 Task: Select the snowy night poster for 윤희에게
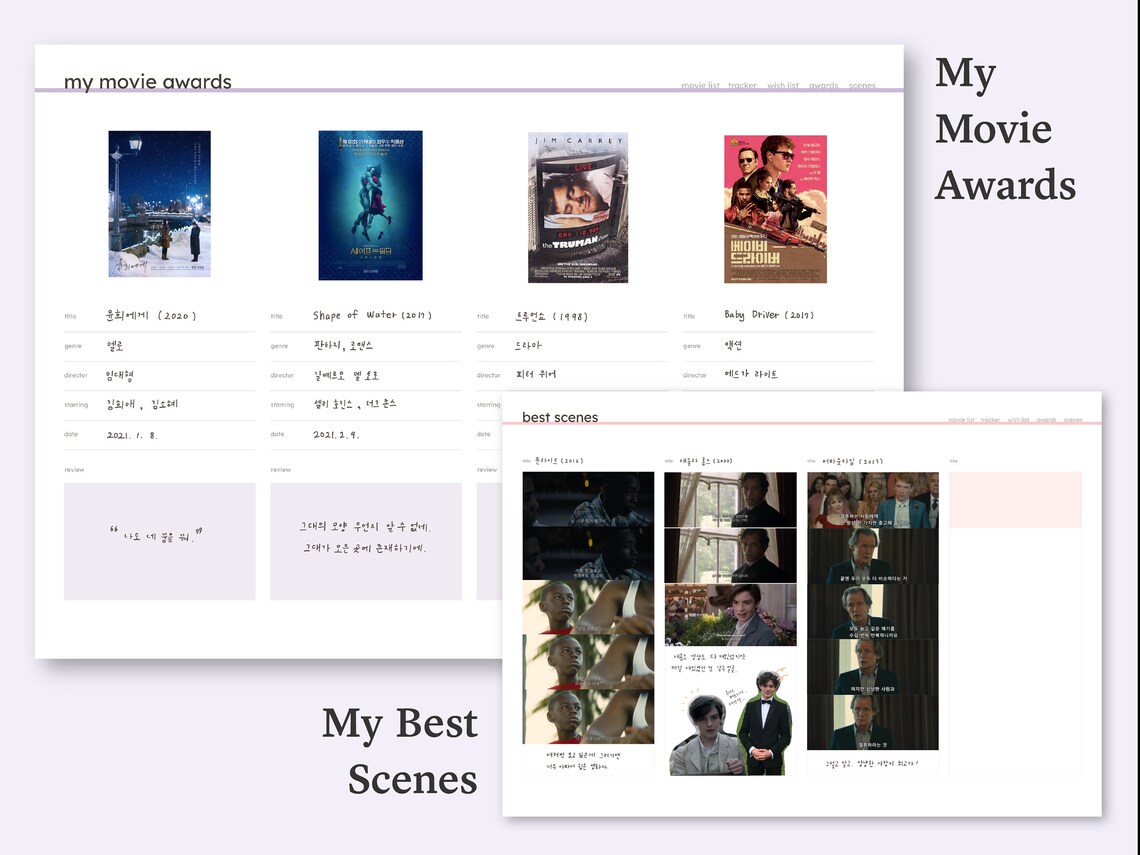click(159, 205)
